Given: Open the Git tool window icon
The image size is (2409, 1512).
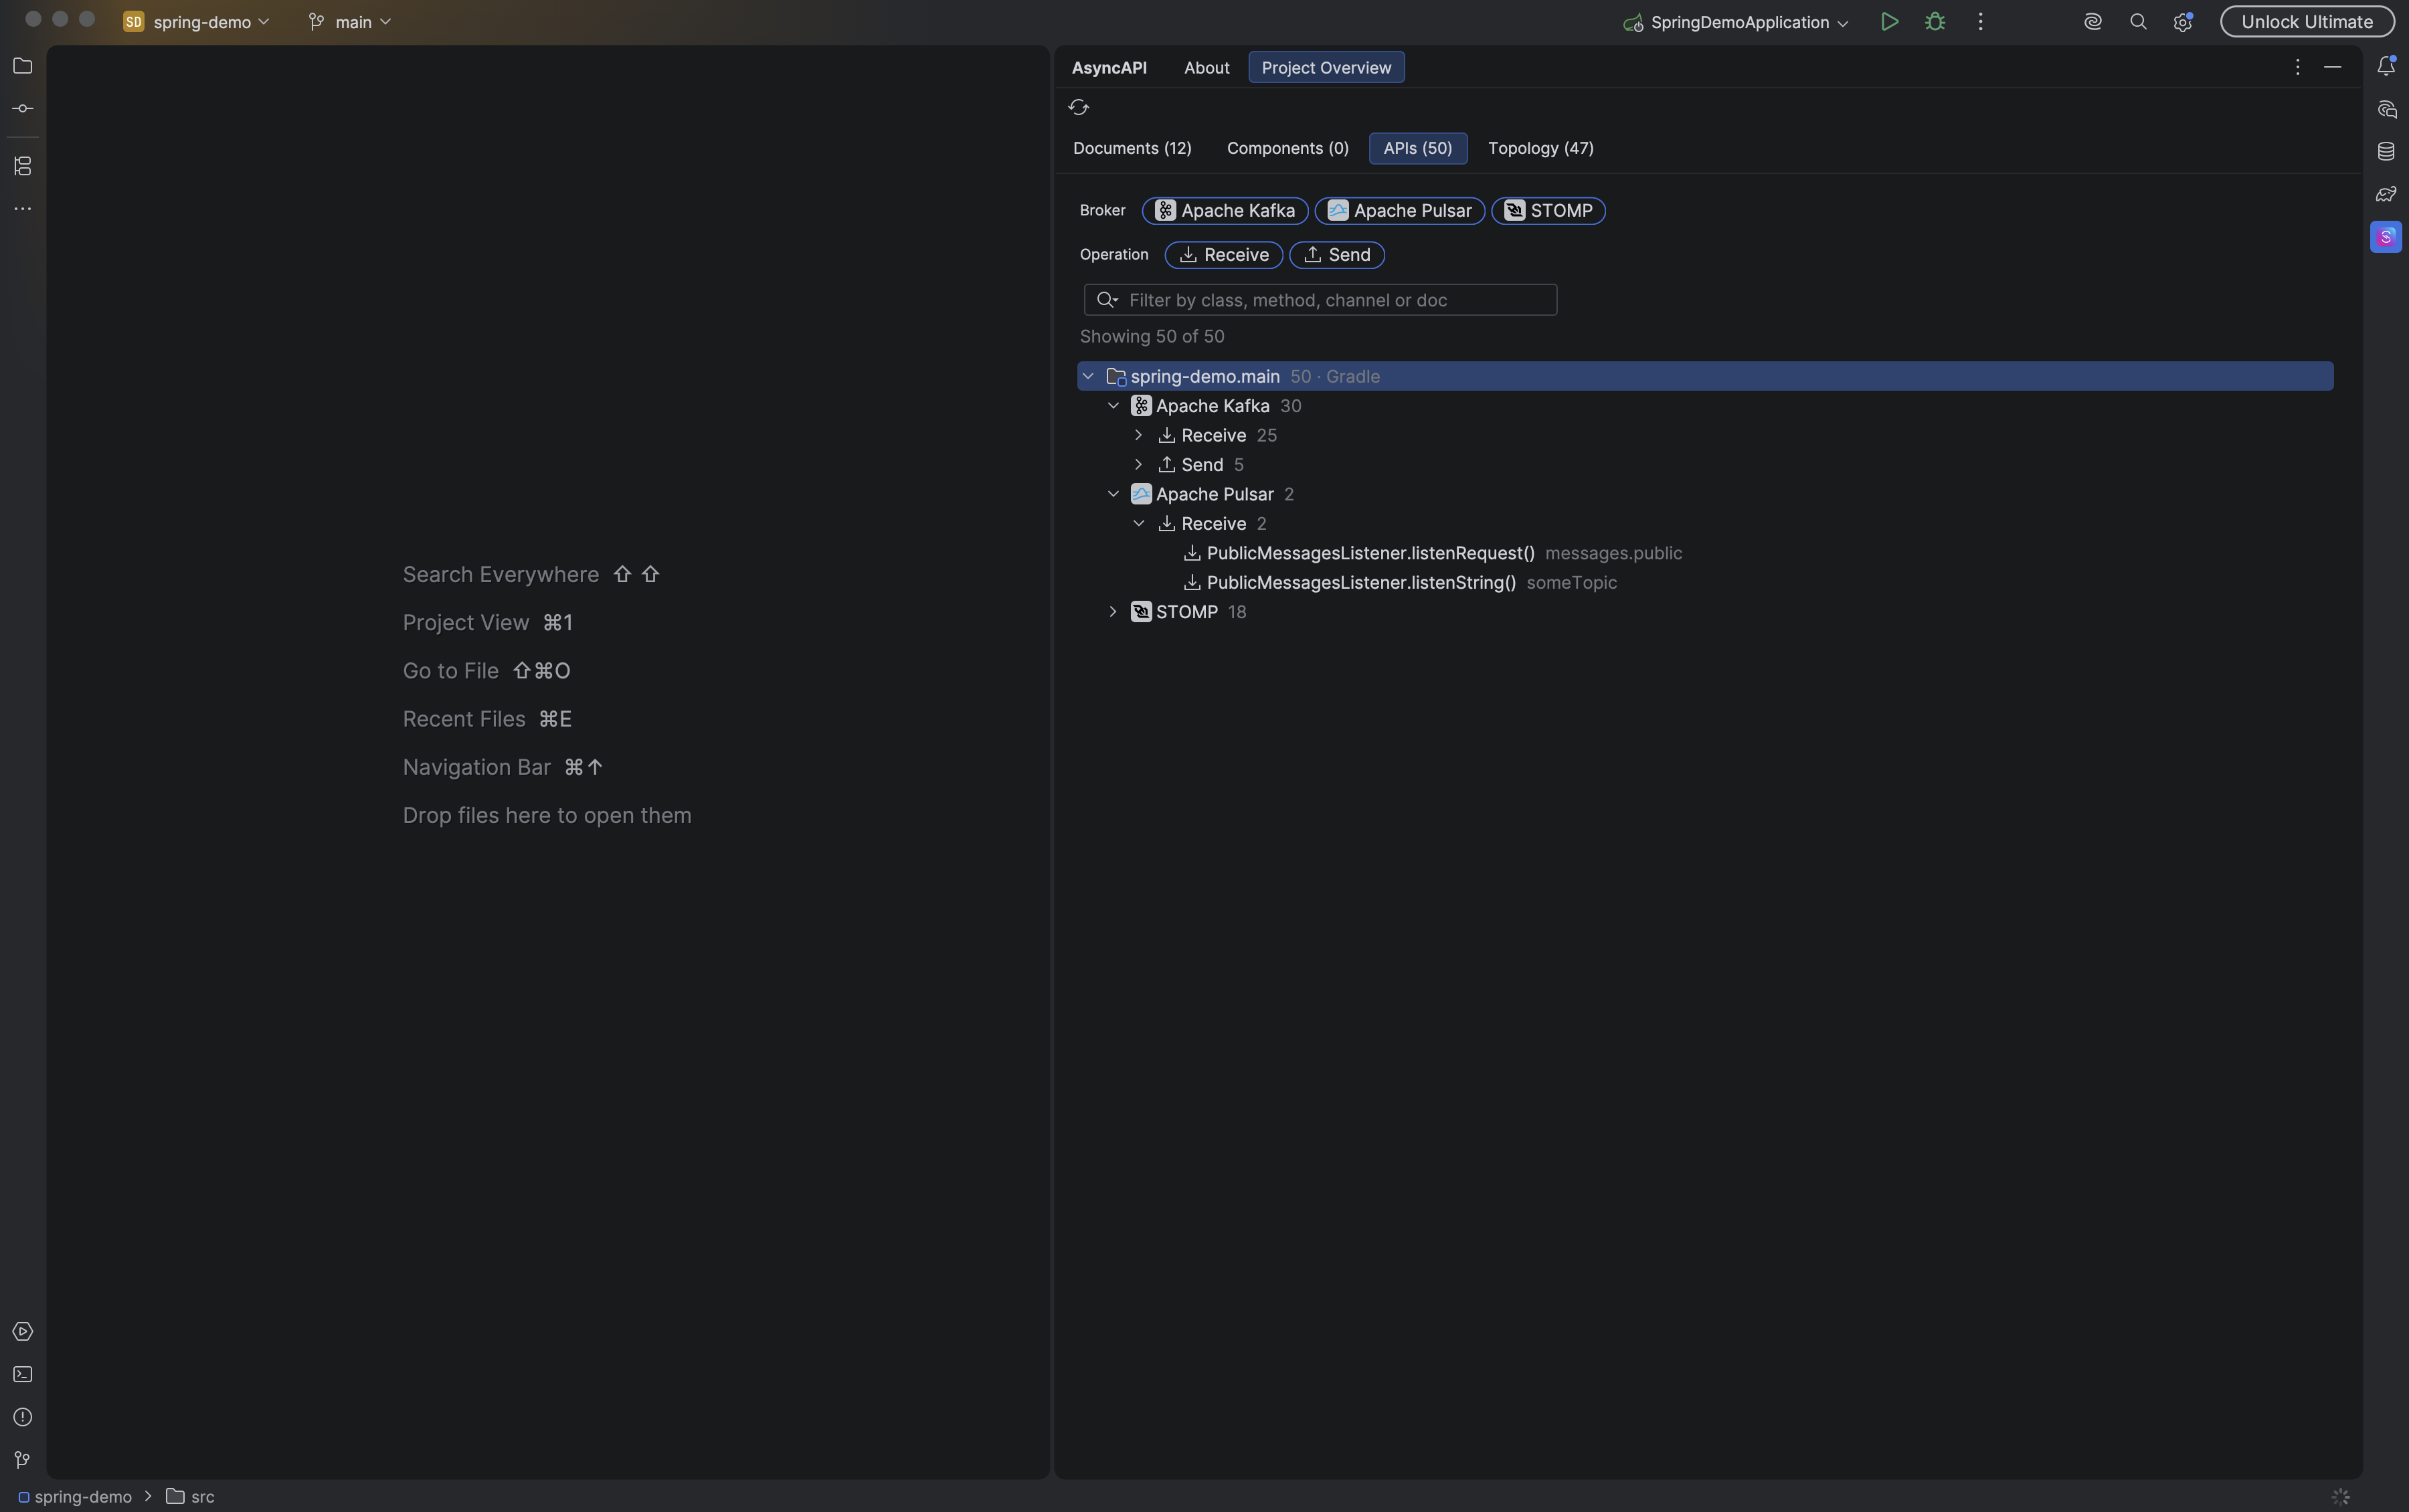Looking at the screenshot, I should 22,1461.
